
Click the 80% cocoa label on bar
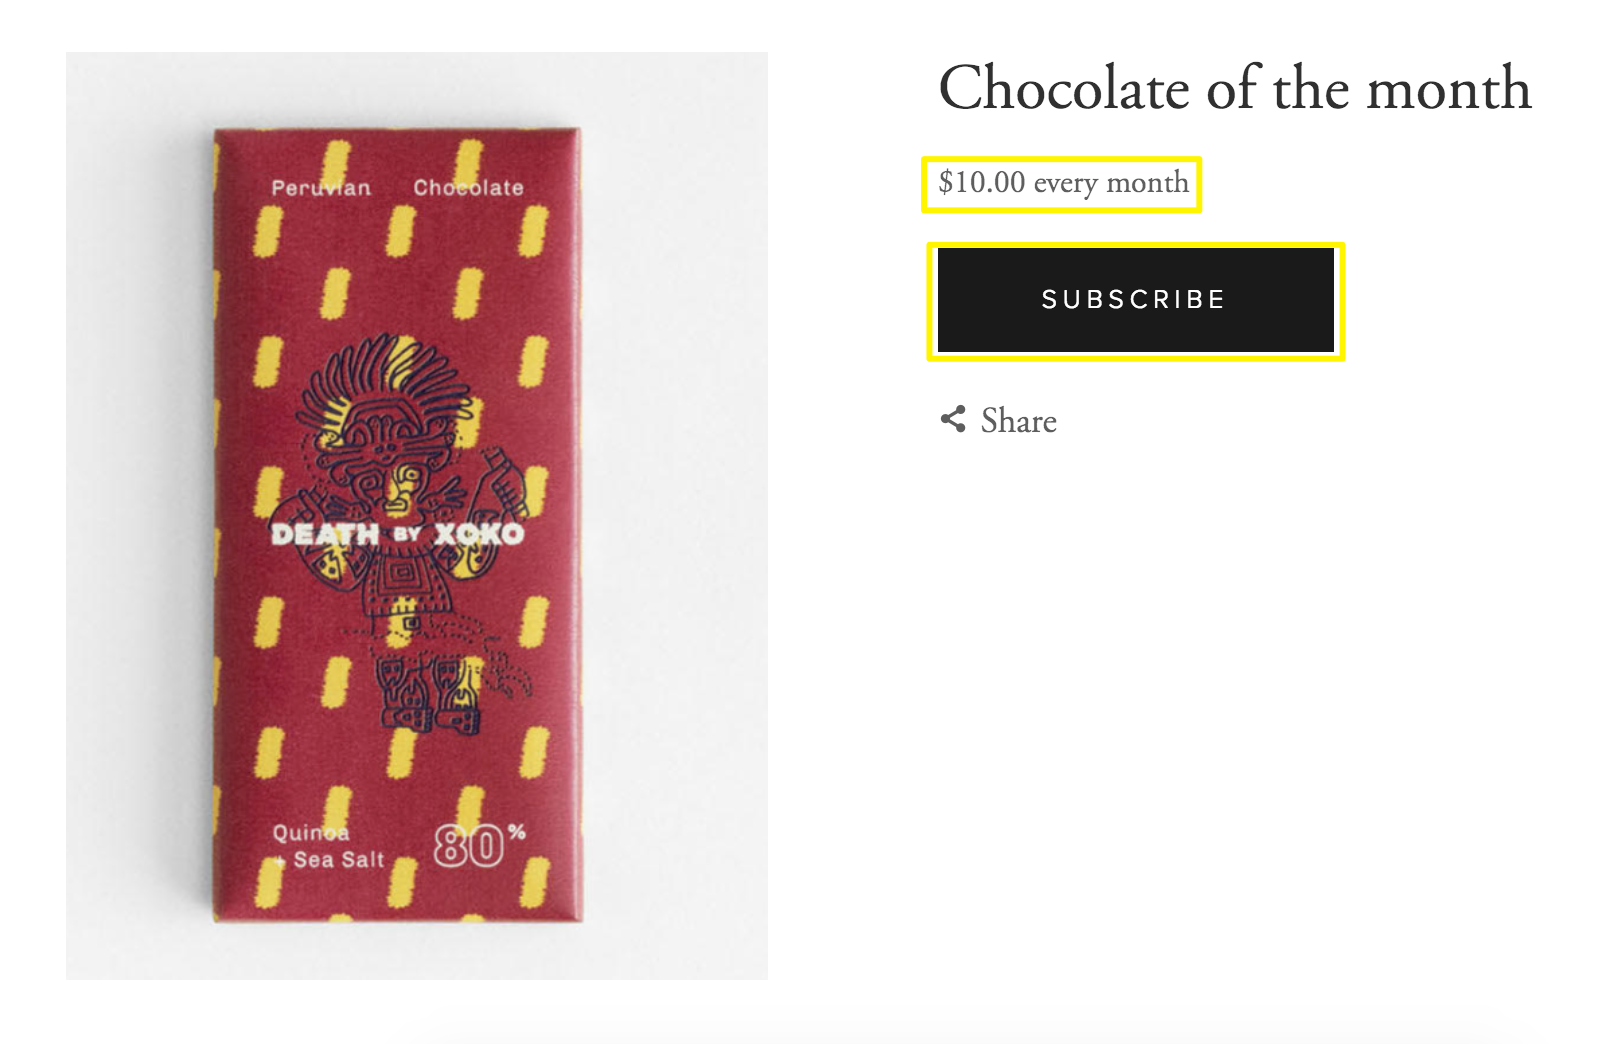pos(478,846)
